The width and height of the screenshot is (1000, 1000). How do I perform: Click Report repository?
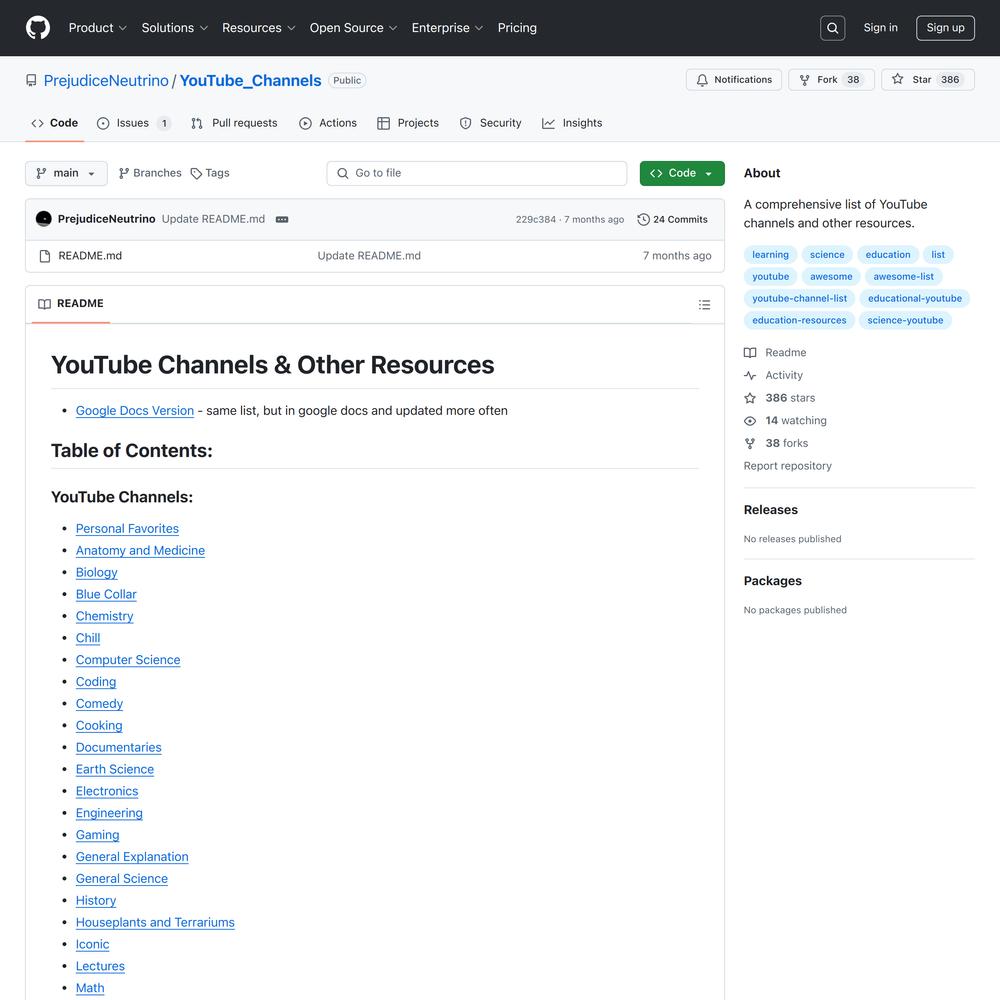click(788, 466)
